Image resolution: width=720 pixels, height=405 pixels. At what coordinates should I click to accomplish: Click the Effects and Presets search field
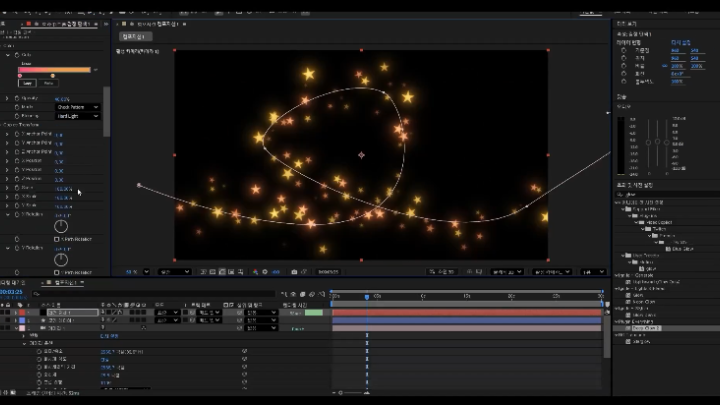pos(667,194)
